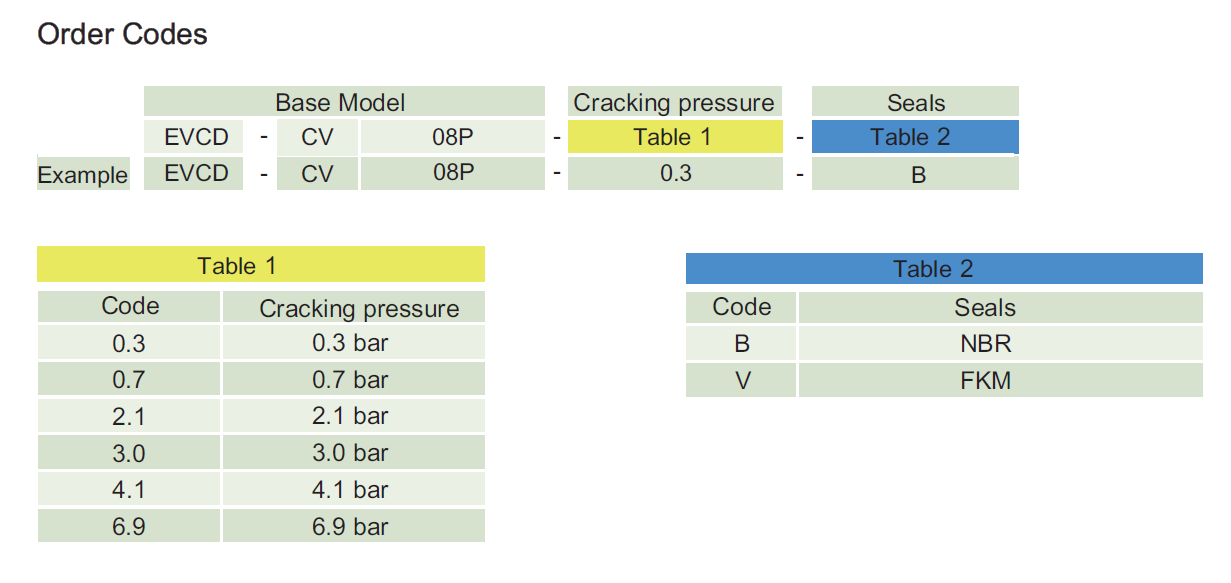The height and width of the screenshot is (583, 1231).
Task: Click the example value 0.3 cell
Action: click(x=674, y=173)
